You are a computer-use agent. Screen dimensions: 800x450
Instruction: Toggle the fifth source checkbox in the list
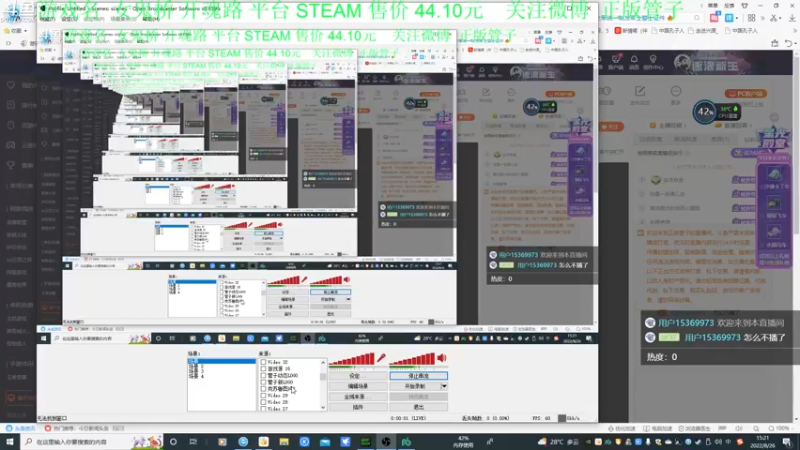pos(263,389)
